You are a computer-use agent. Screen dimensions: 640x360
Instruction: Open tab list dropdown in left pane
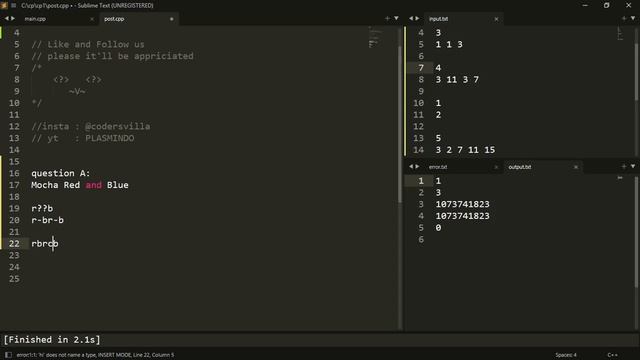tap(396, 18)
